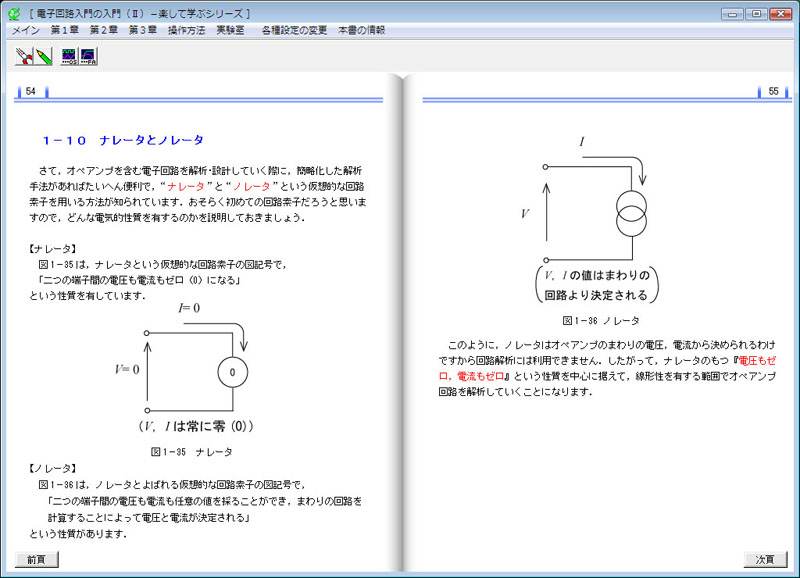This screenshot has width=800, height=578.
Task: Go to the previous page with 前頁
Action: point(36,559)
